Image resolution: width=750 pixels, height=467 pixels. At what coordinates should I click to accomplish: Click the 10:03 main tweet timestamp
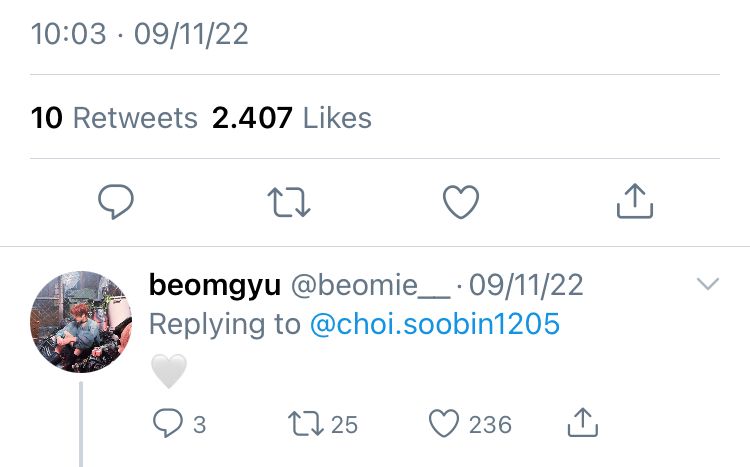[69, 34]
